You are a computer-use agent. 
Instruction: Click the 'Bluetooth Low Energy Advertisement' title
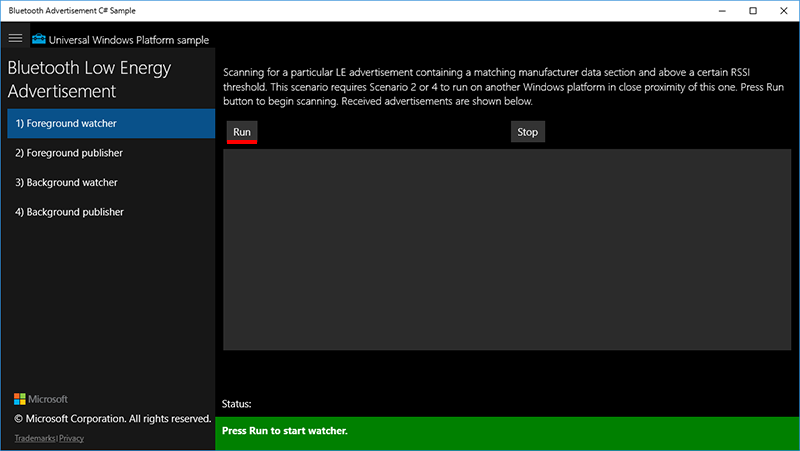89,79
